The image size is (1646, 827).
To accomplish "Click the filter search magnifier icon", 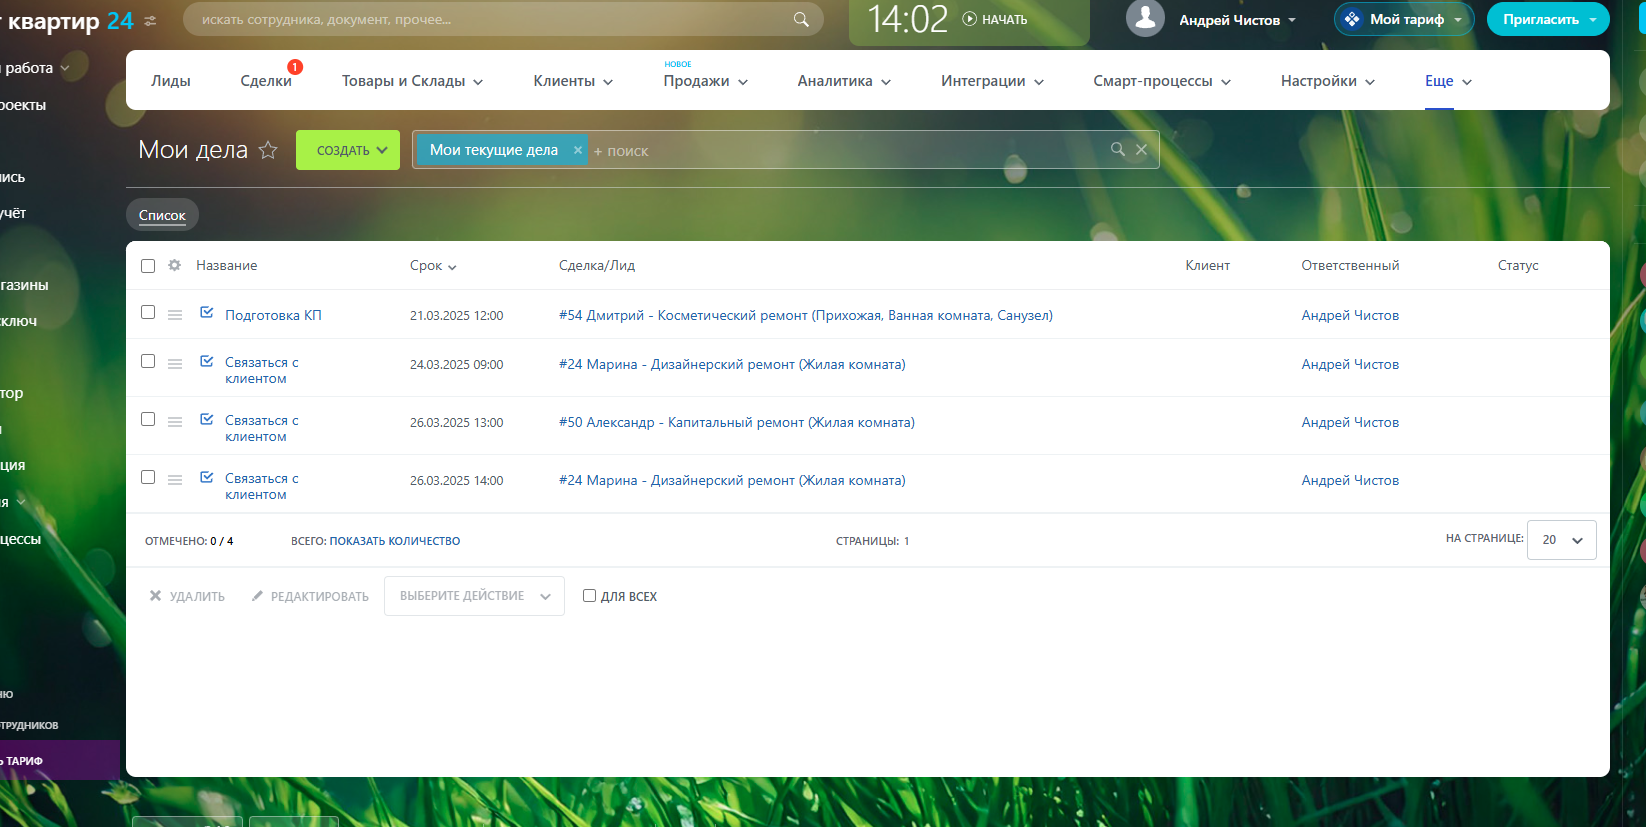I will point(1118,149).
